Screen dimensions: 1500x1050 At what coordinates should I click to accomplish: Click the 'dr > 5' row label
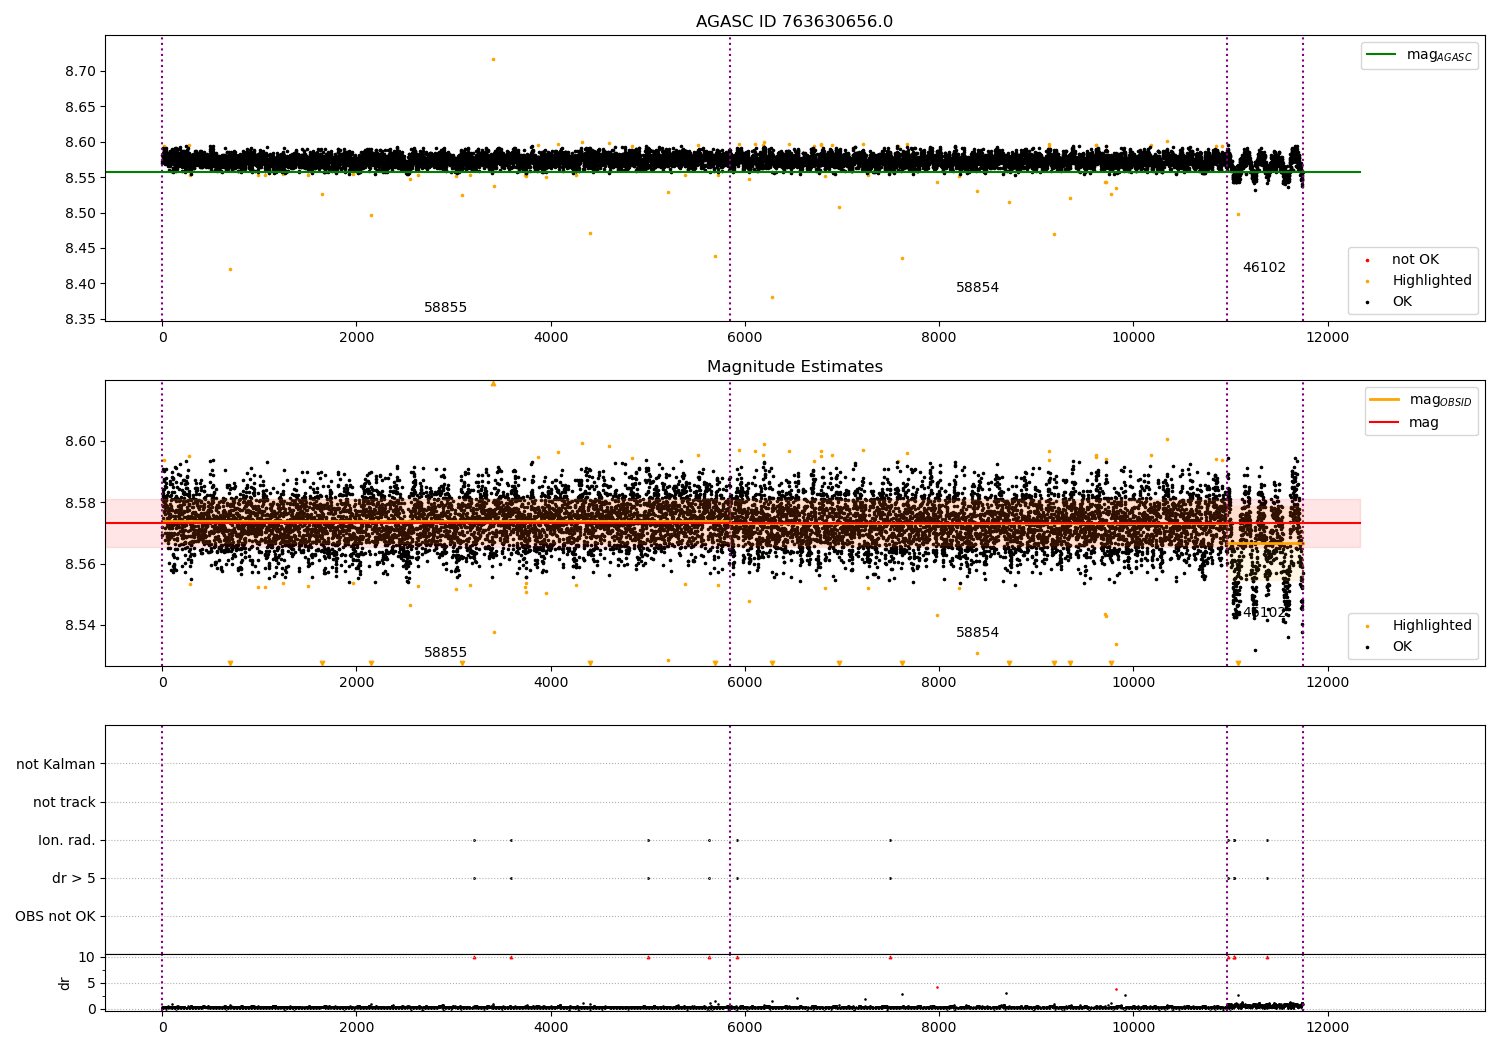[x=74, y=878]
